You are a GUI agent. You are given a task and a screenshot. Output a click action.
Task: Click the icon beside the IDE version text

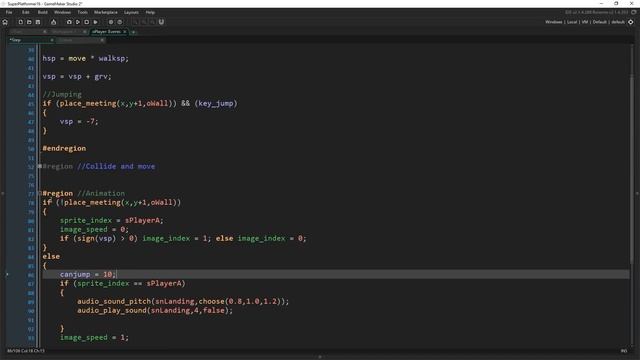pyautogui.click(x=633, y=12)
